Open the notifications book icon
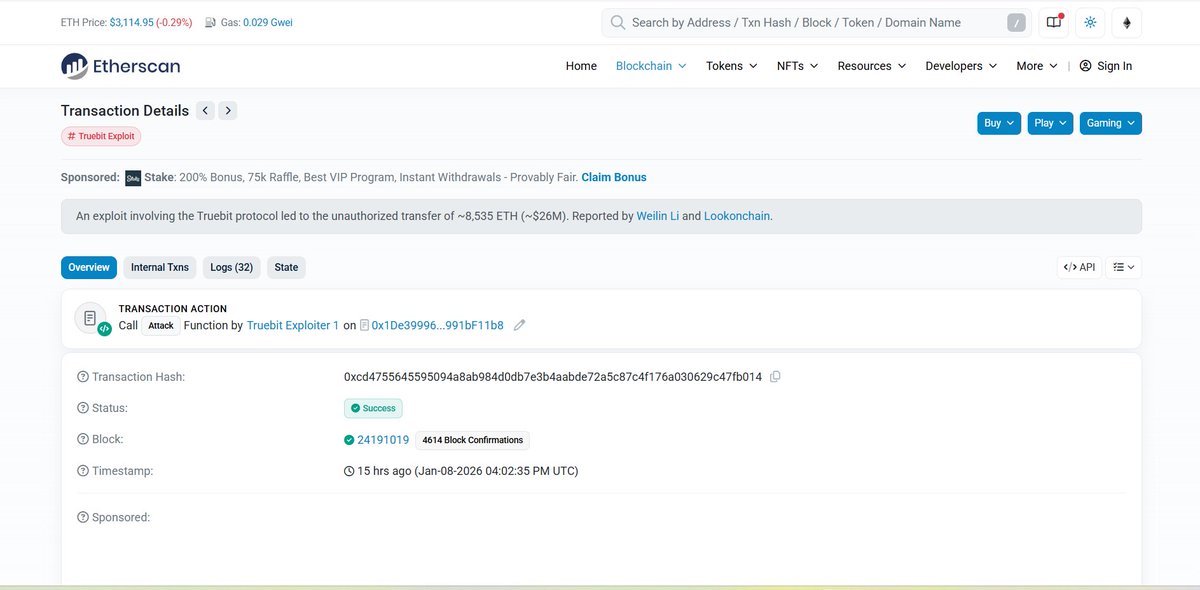The width and height of the screenshot is (1200, 590). (x=1053, y=23)
